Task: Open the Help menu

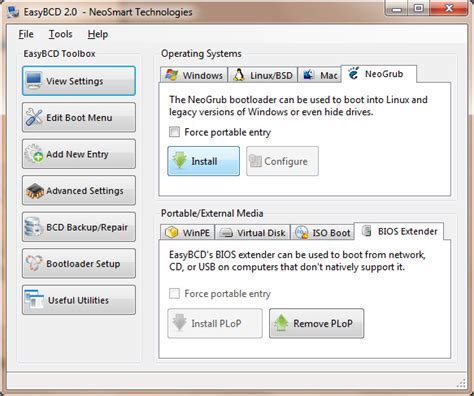Action: pos(98,34)
